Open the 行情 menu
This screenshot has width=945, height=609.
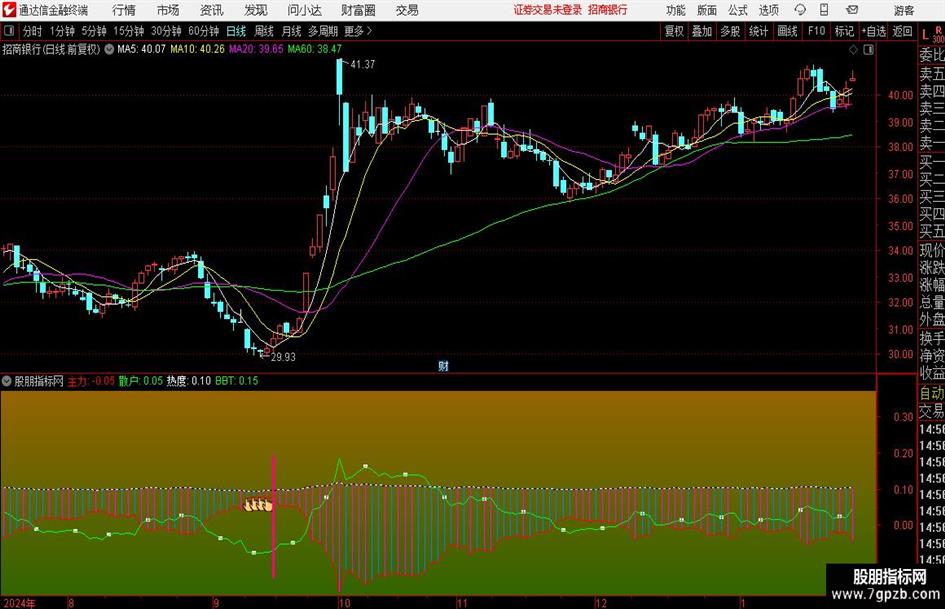(x=124, y=10)
